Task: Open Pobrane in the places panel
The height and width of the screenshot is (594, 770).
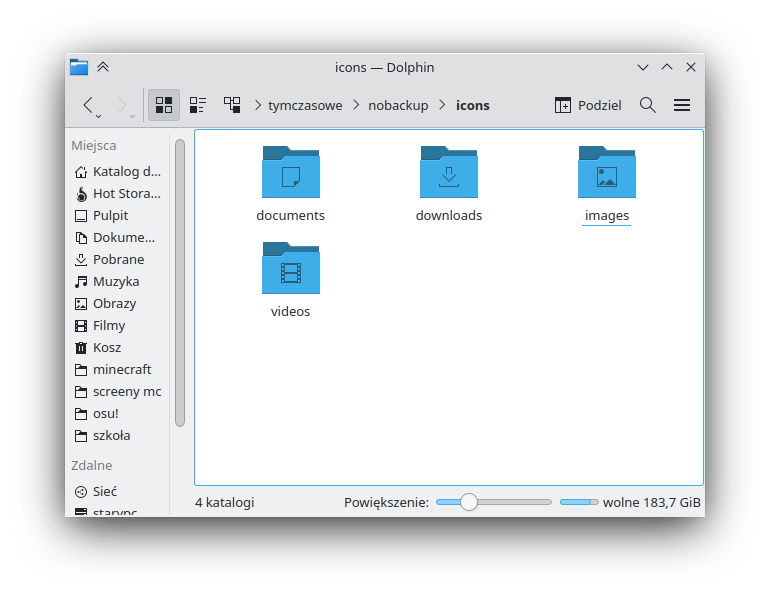Action: (x=118, y=259)
